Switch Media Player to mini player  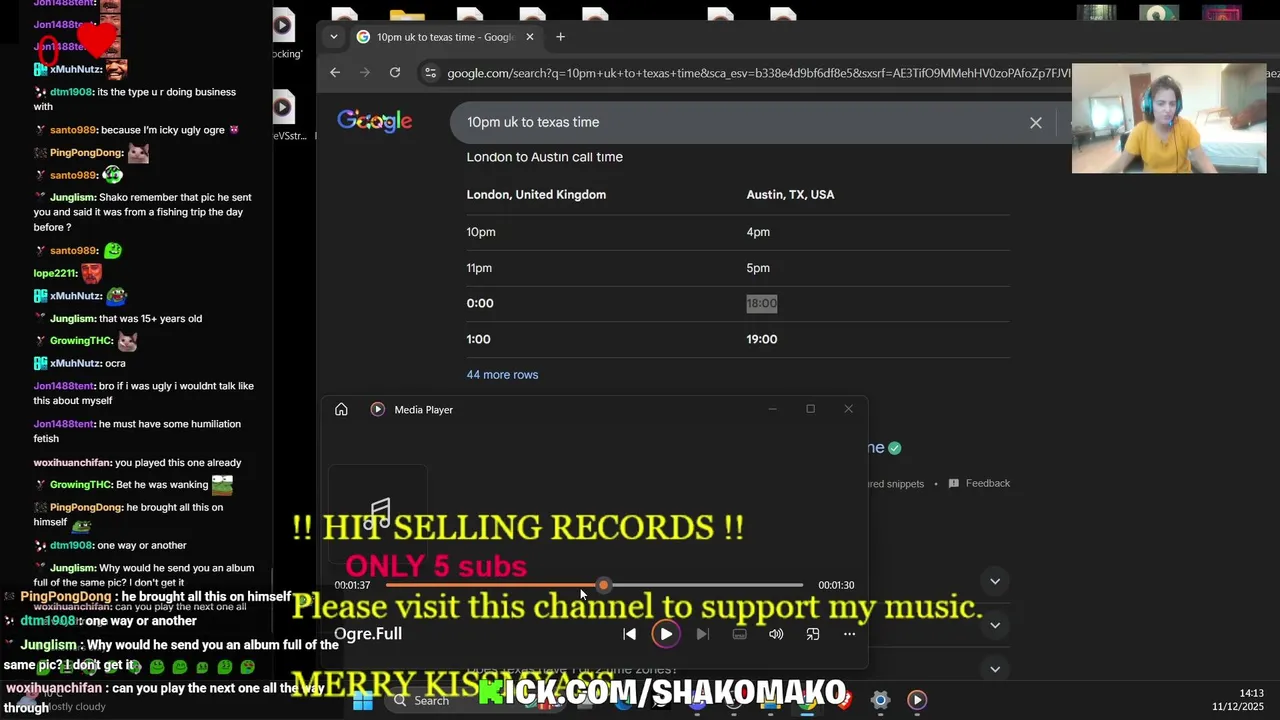(x=812, y=634)
